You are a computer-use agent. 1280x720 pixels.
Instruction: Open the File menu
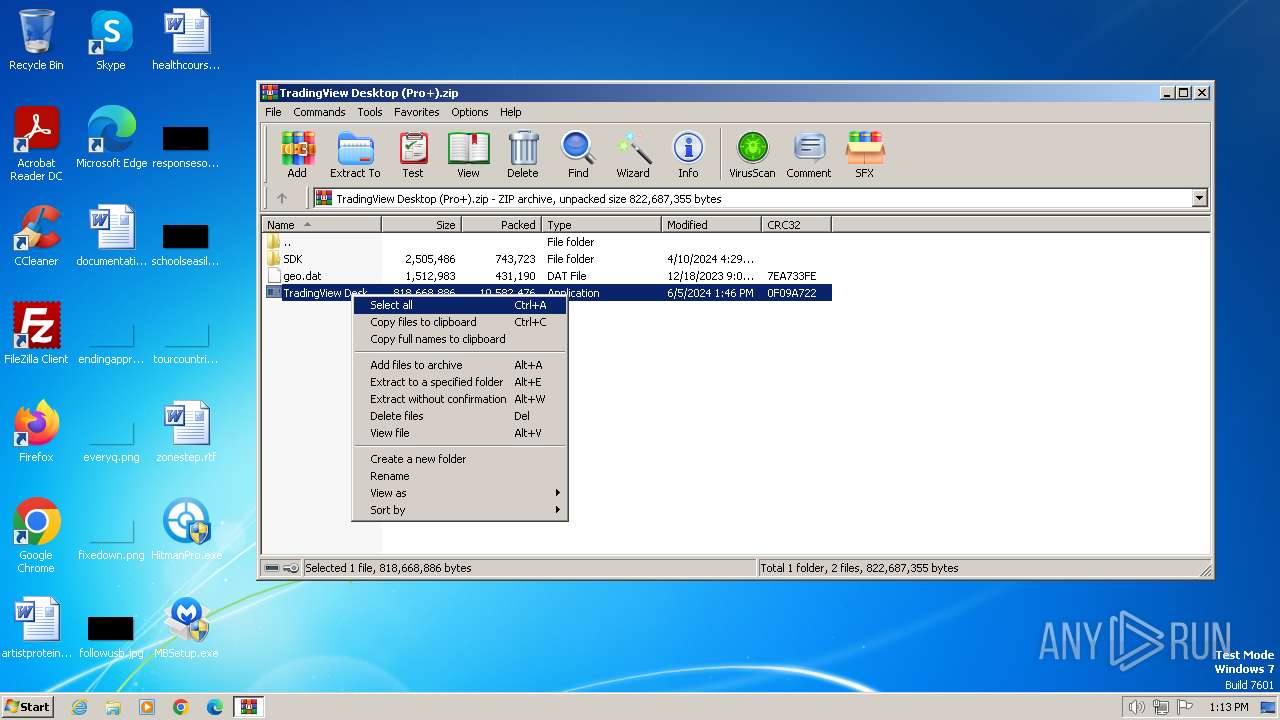(273, 112)
